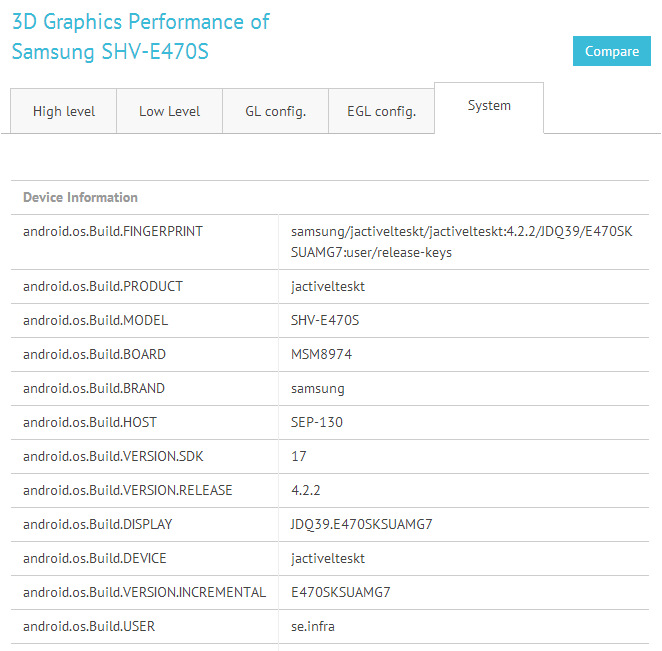
Task: Click the display value JDQ39.E470SKSUAMG7
Action: pyautogui.click(x=361, y=524)
